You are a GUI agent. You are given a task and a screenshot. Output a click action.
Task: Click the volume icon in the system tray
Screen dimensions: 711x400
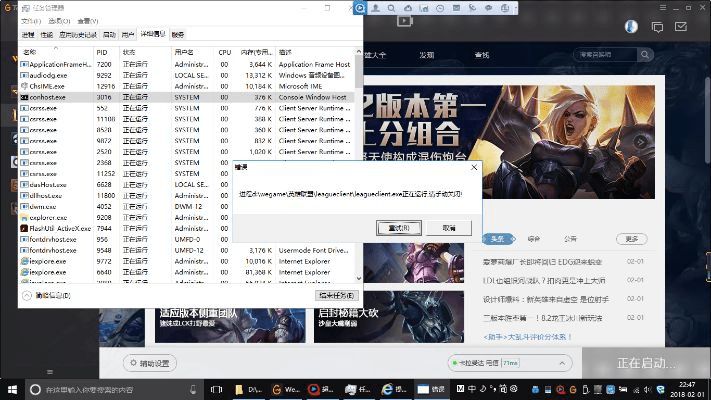coord(648,390)
